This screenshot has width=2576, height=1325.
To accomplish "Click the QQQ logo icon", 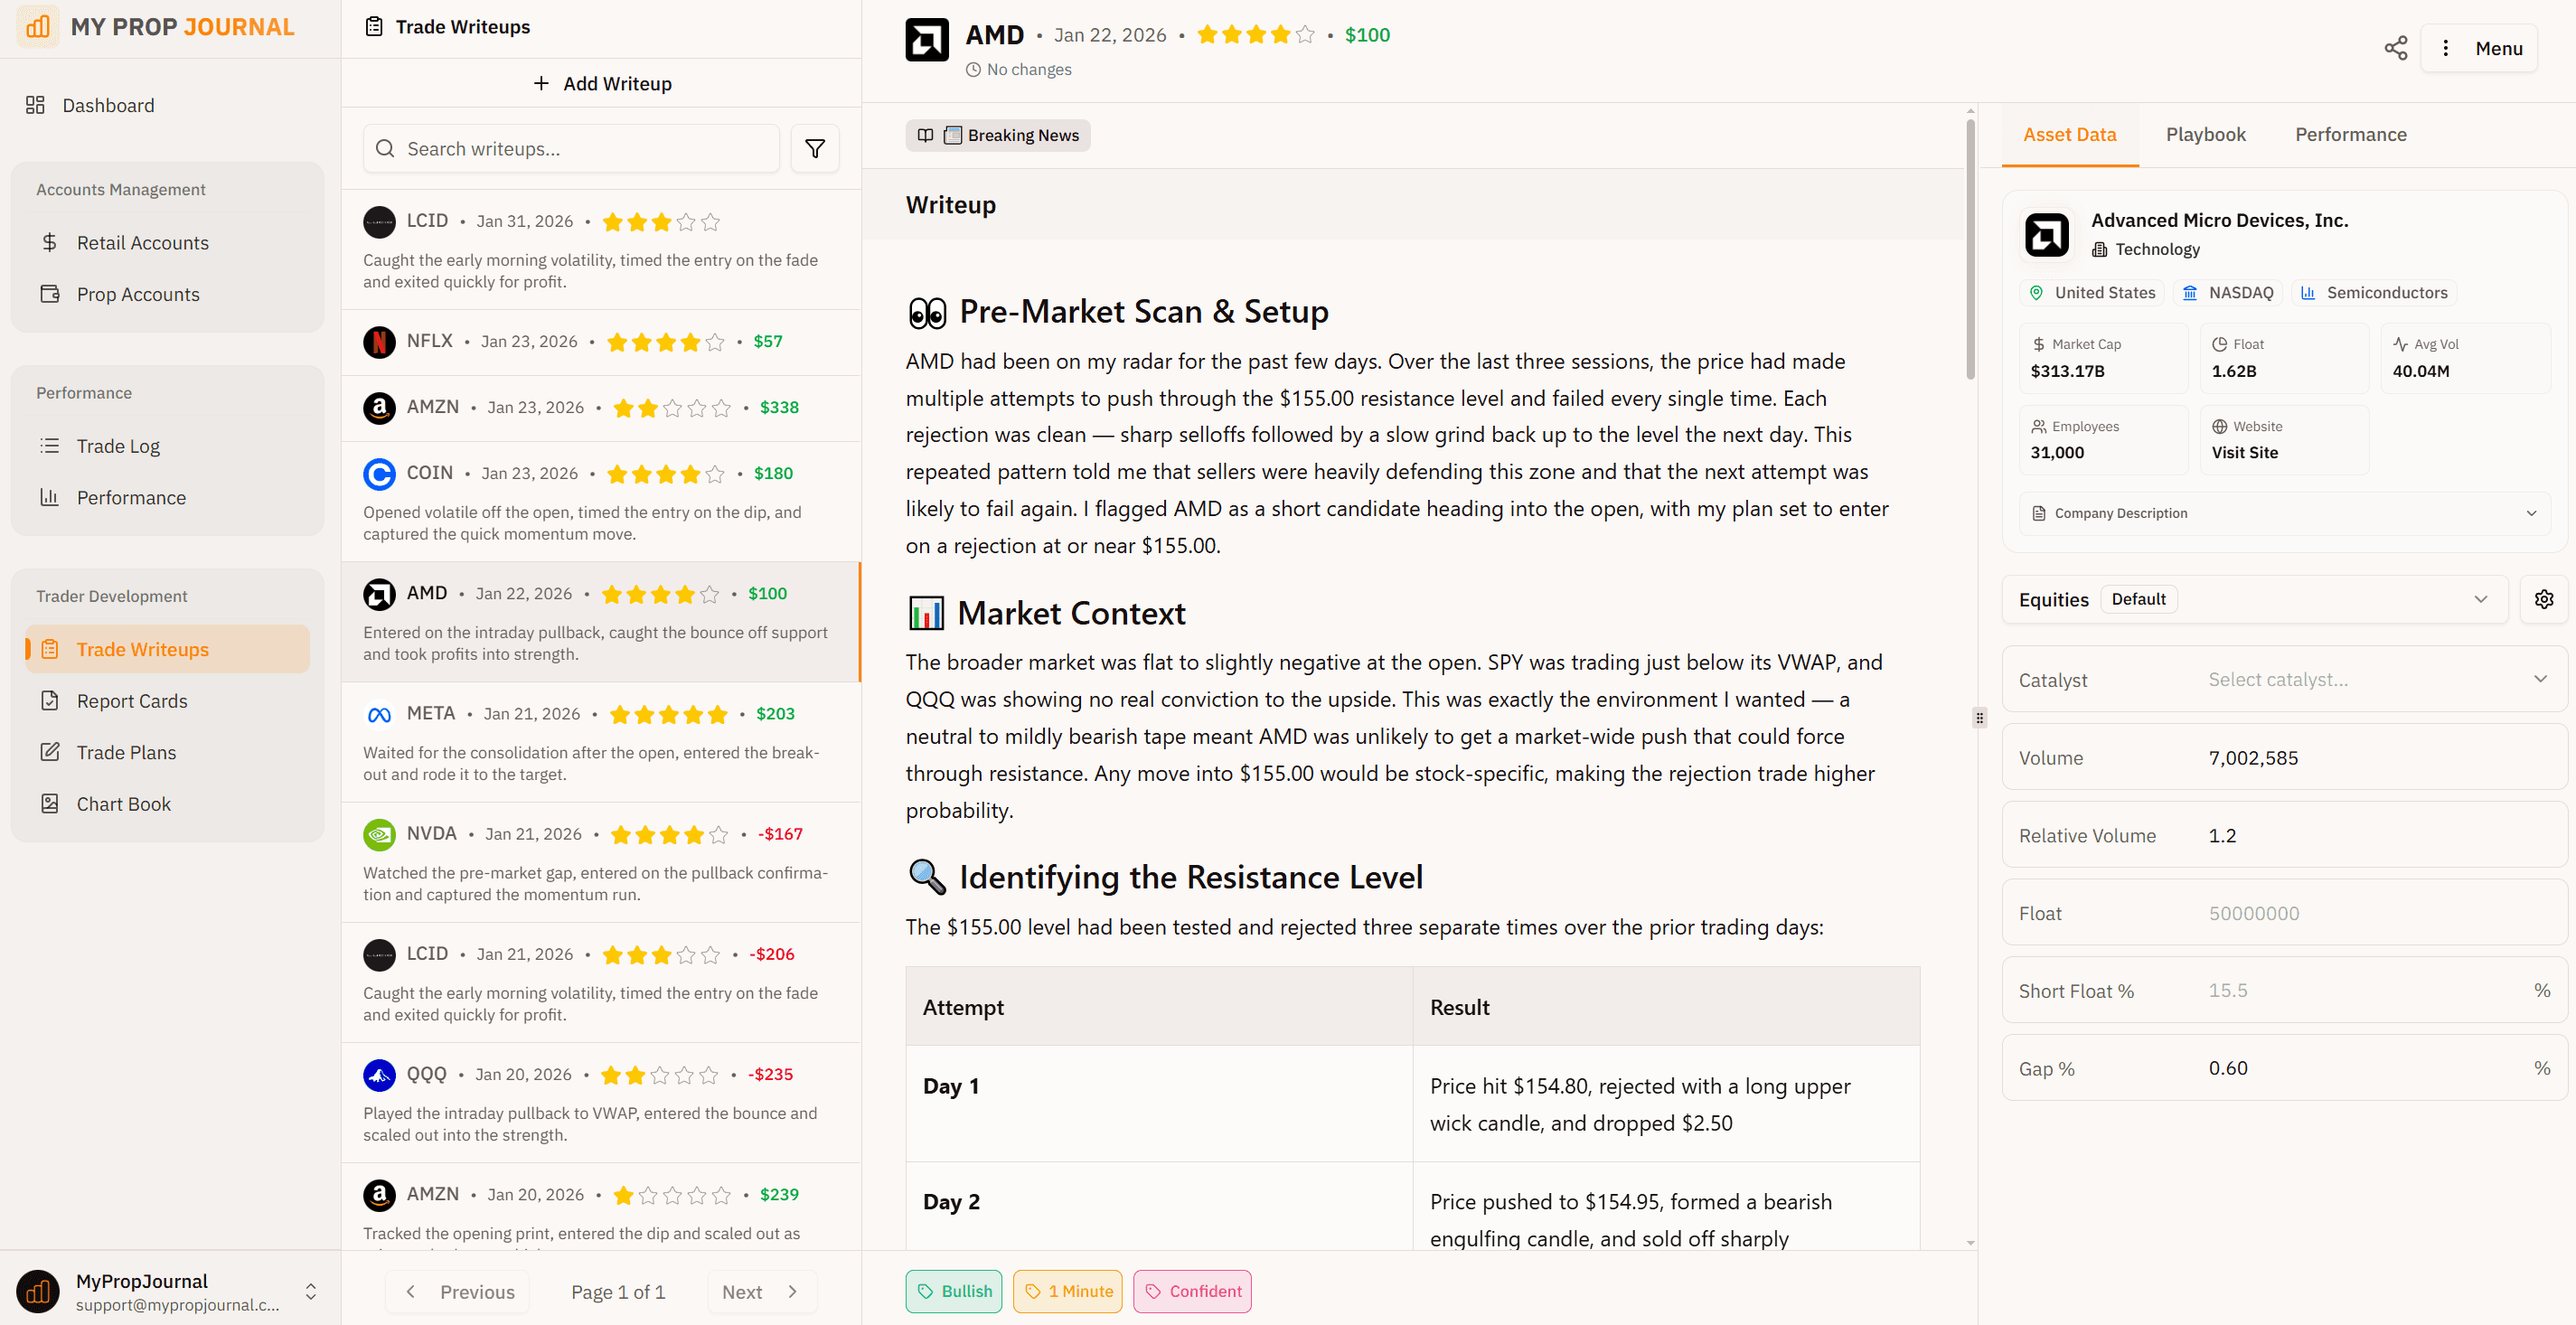I will click(x=379, y=1075).
